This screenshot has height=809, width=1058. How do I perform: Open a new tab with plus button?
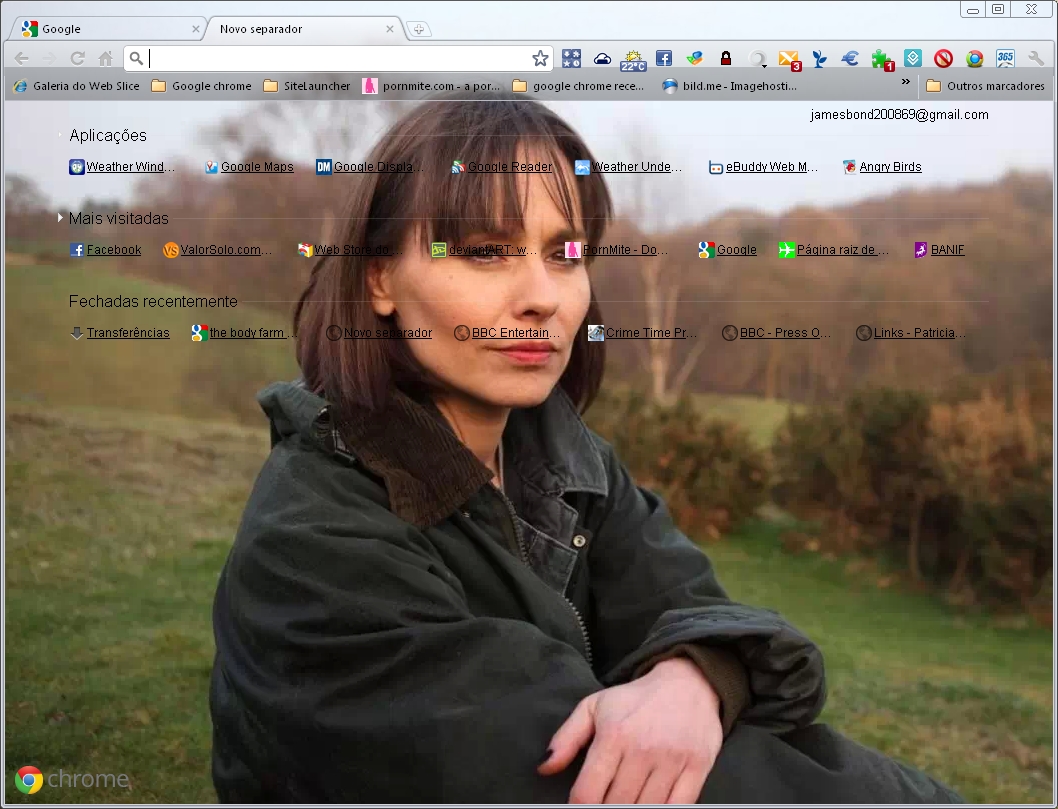click(419, 29)
